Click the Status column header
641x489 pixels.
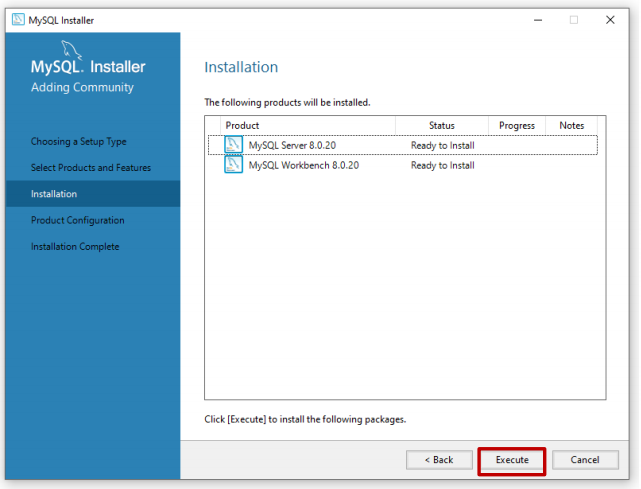[442, 126]
